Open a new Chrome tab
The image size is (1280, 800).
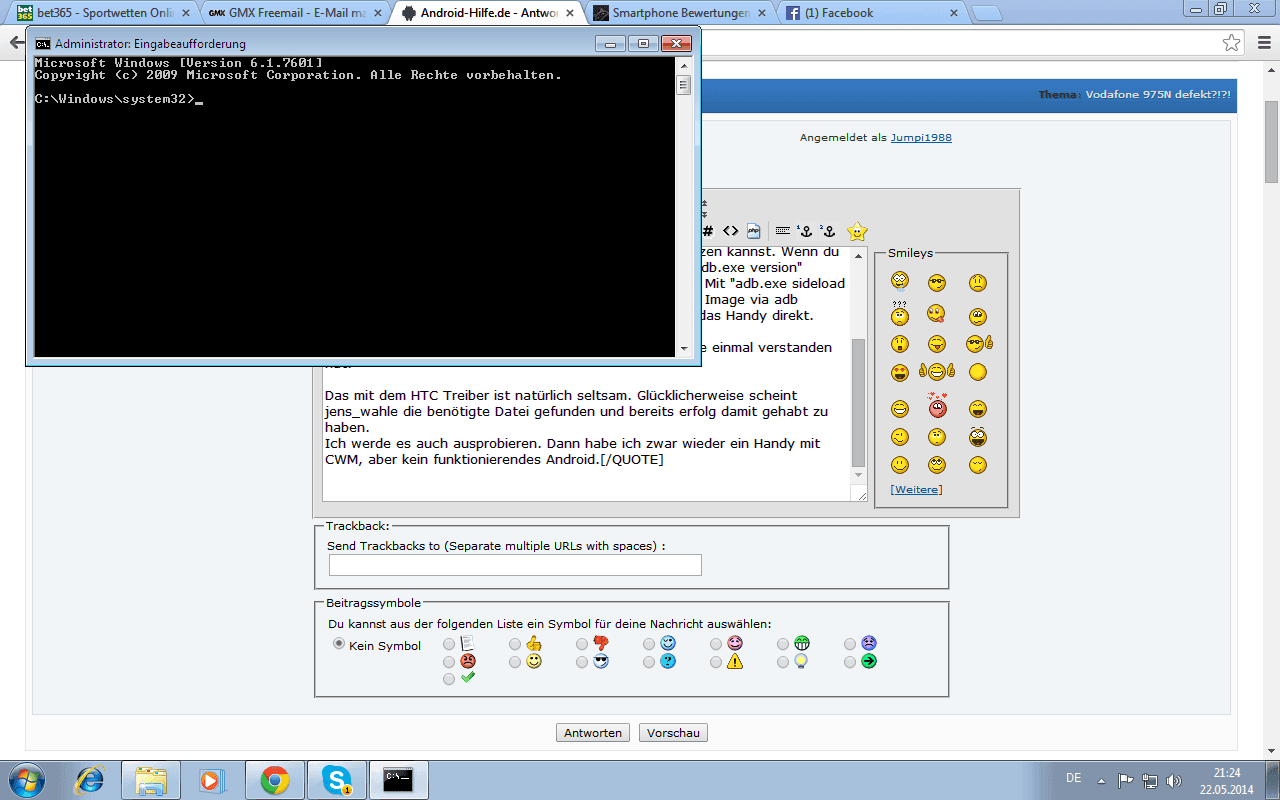click(x=986, y=13)
